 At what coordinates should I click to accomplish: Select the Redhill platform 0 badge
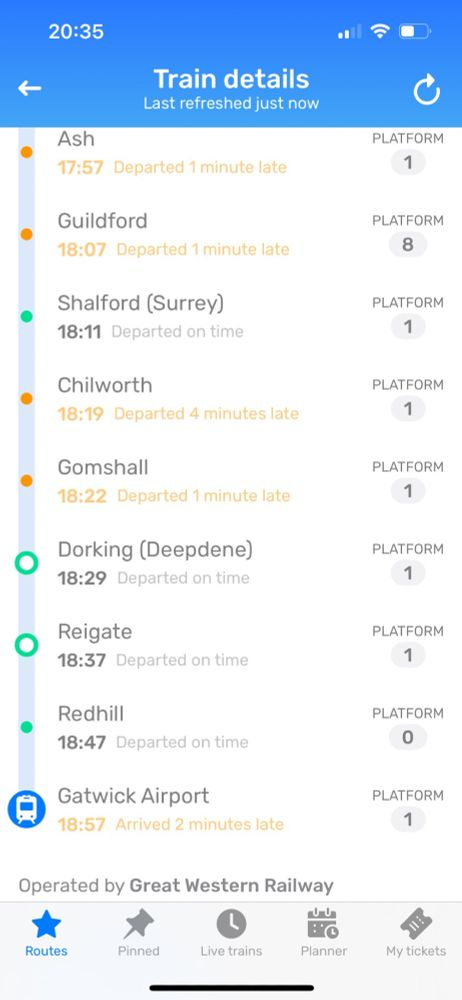point(408,737)
